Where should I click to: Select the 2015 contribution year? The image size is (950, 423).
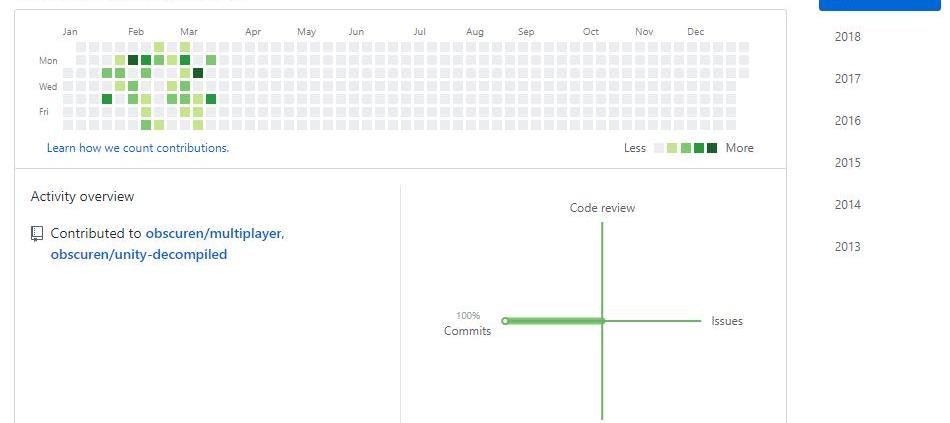(x=848, y=162)
